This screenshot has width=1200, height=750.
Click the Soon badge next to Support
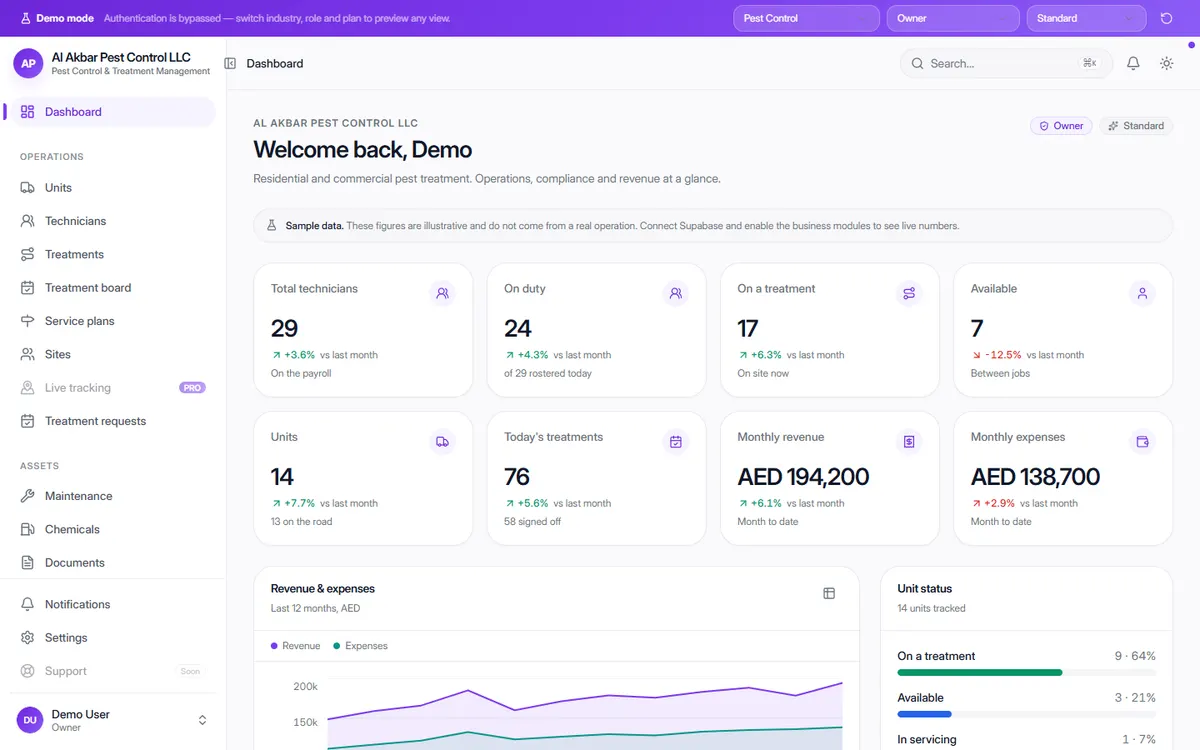coord(190,671)
